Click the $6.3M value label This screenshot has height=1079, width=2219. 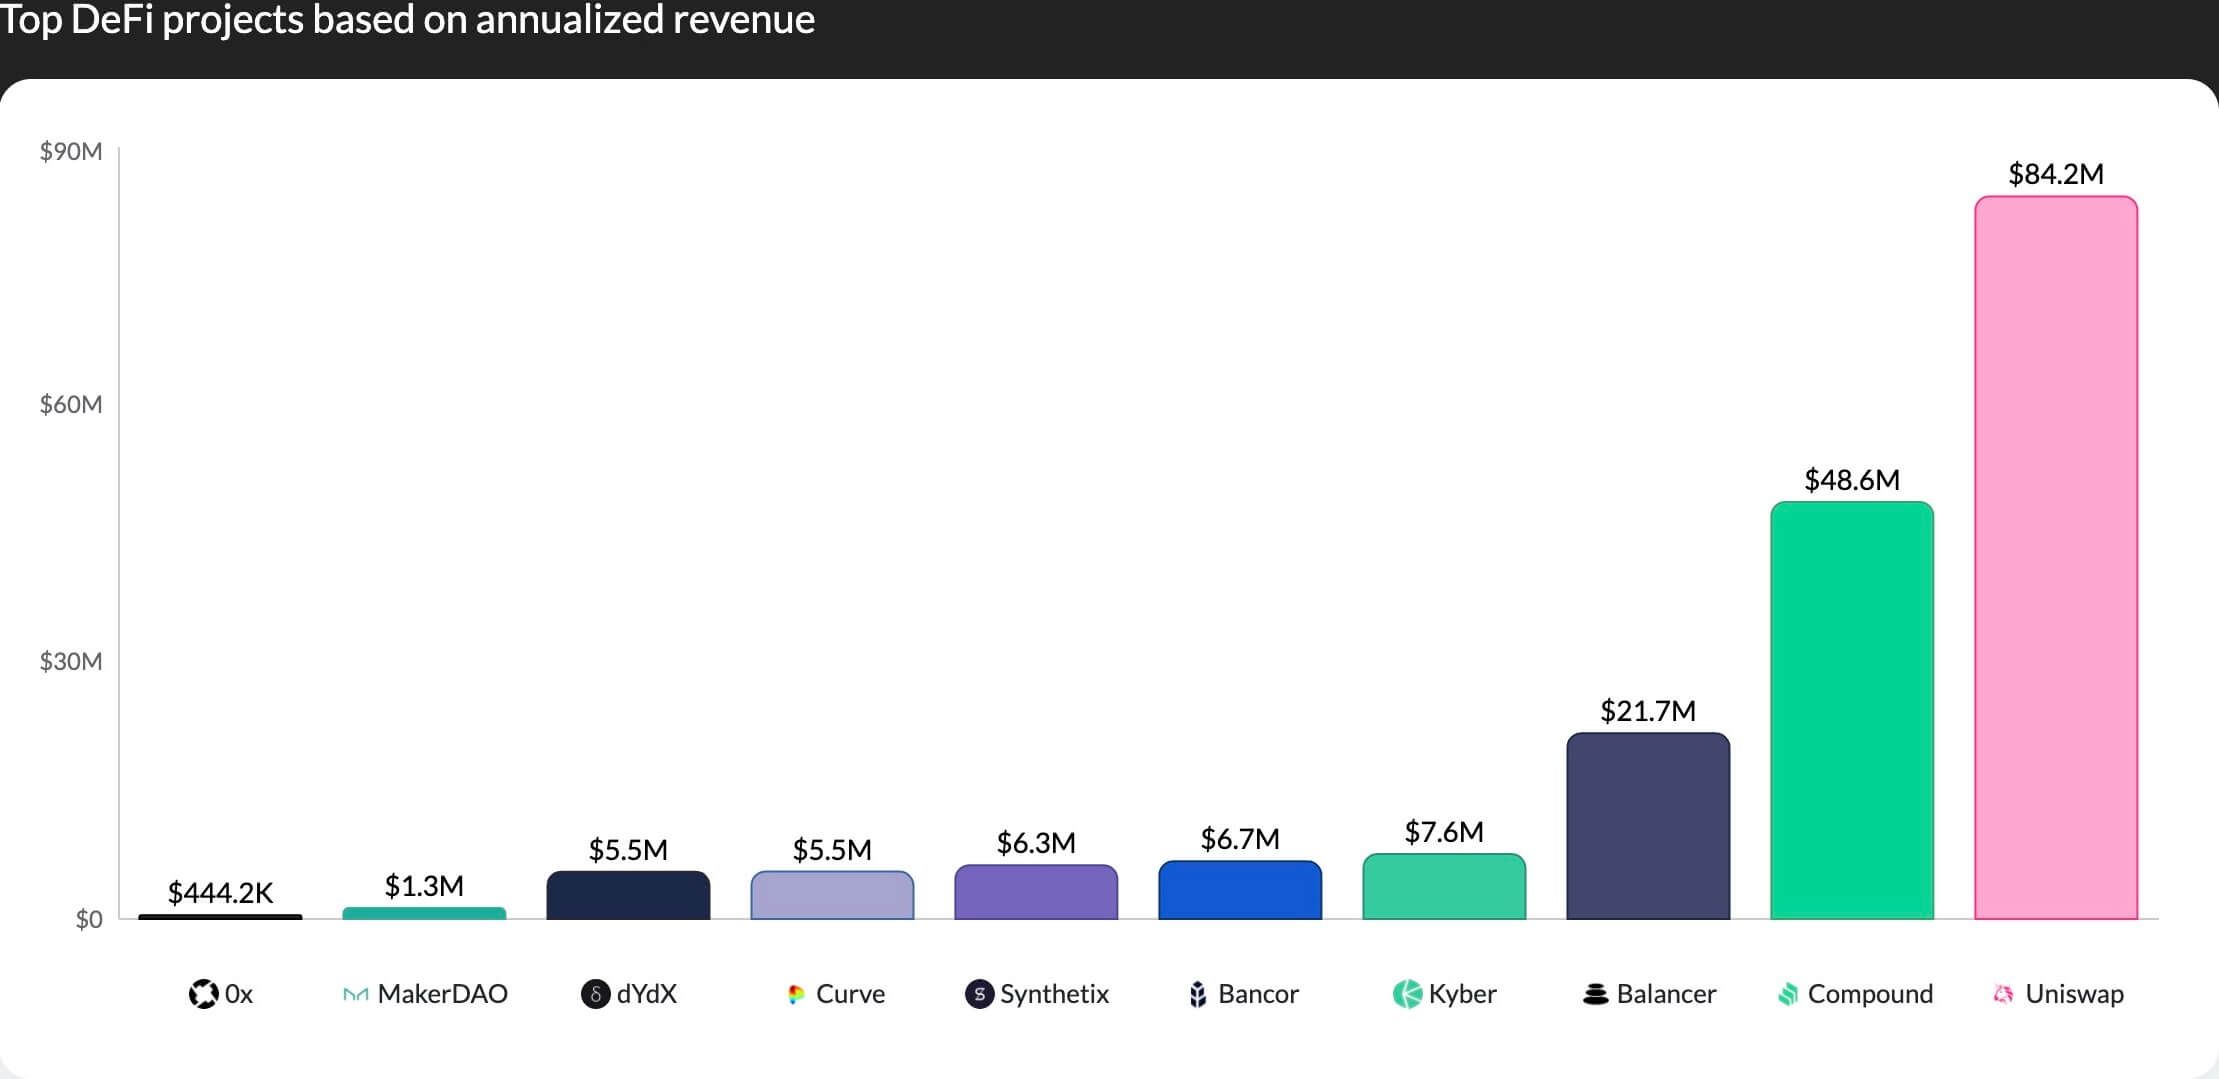click(1036, 843)
